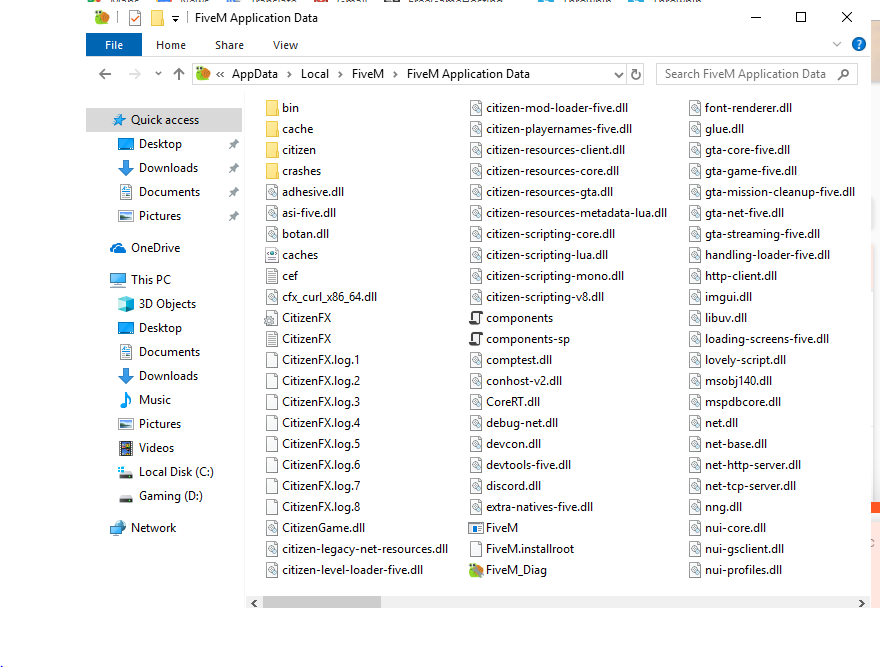Select the CitizenFX.log.1 file icon
The height and width of the screenshot is (667, 880).
point(272,360)
